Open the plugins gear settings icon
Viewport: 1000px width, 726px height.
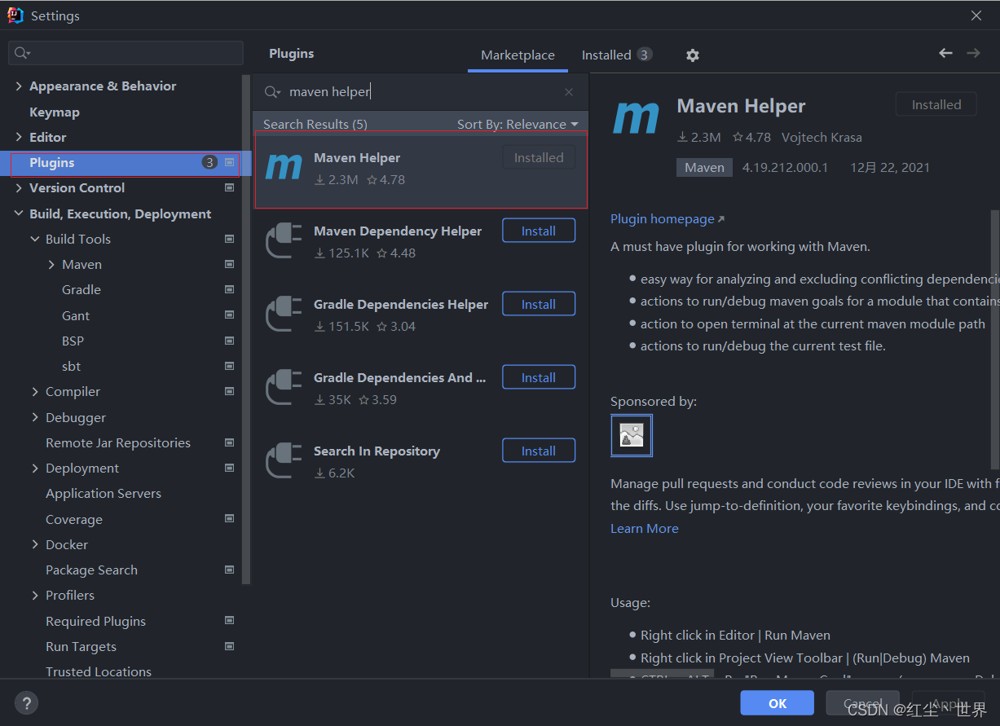(692, 56)
